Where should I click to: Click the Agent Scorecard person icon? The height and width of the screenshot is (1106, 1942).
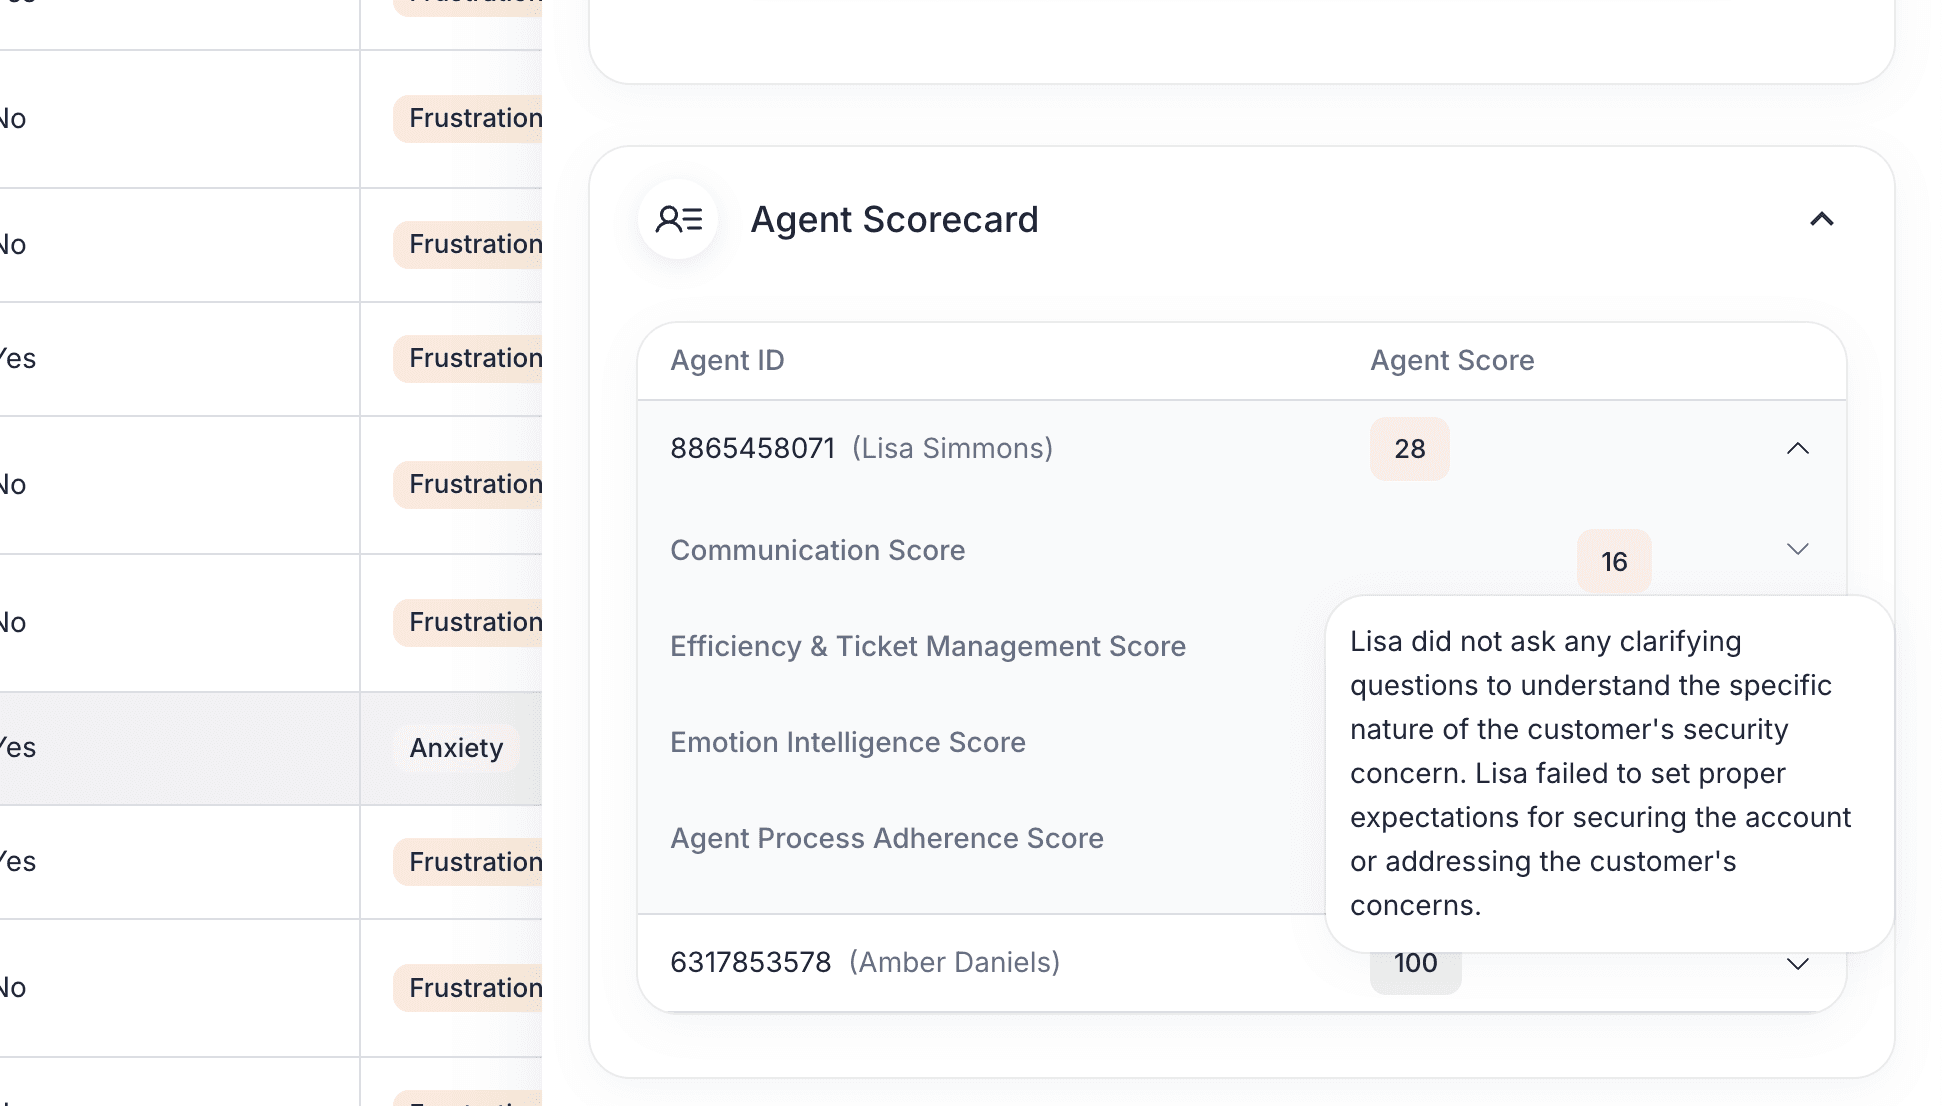679,219
